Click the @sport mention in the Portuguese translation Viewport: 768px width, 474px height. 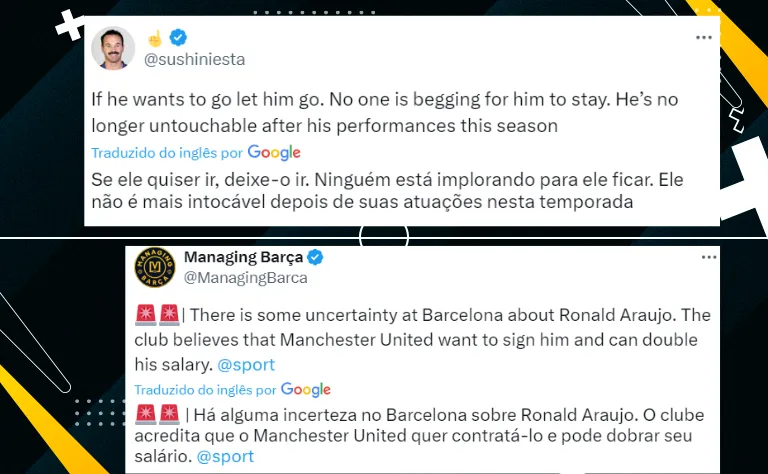tap(225, 456)
